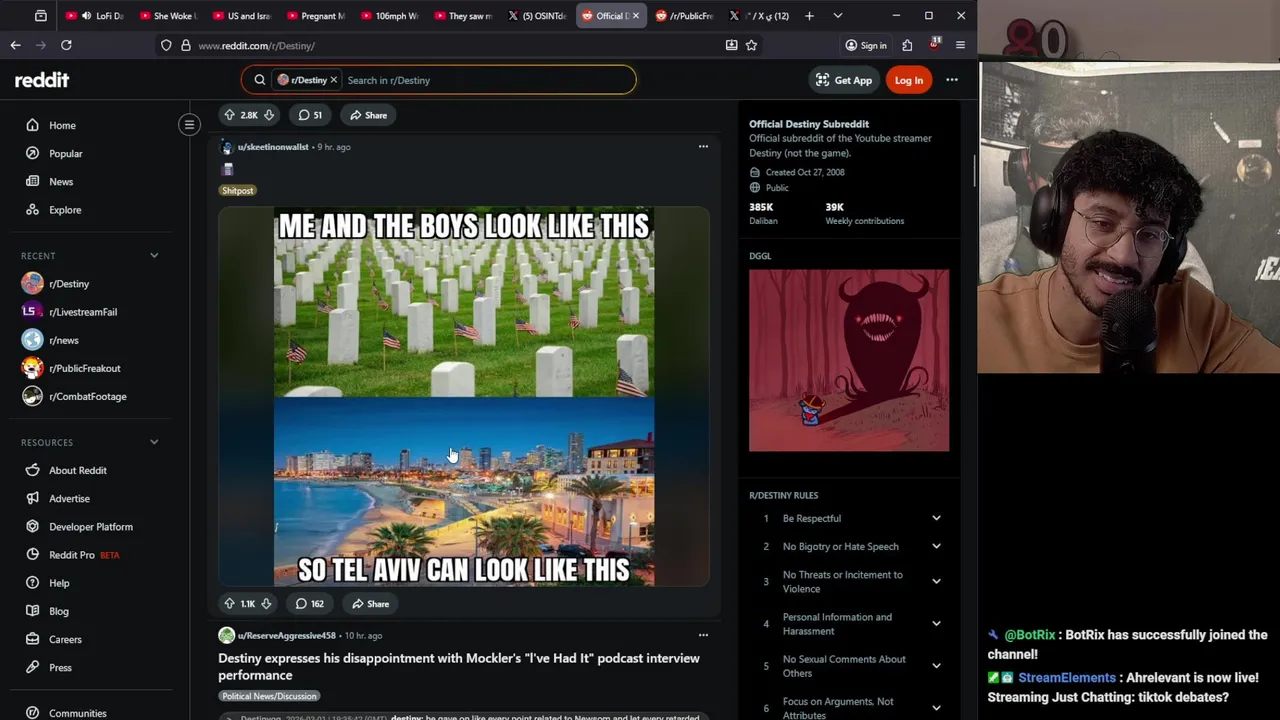Switch to OSINTde X browser tab
The height and width of the screenshot is (720, 1280).
click(x=538, y=16)
